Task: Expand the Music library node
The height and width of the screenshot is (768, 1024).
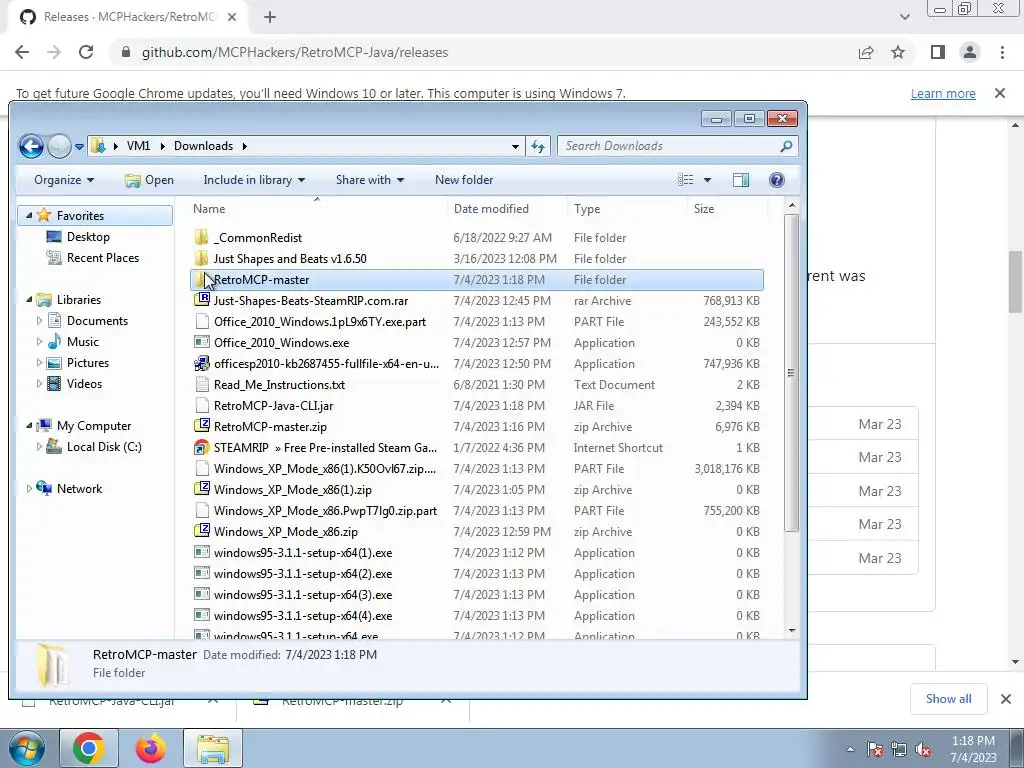Action: point(39,342)
